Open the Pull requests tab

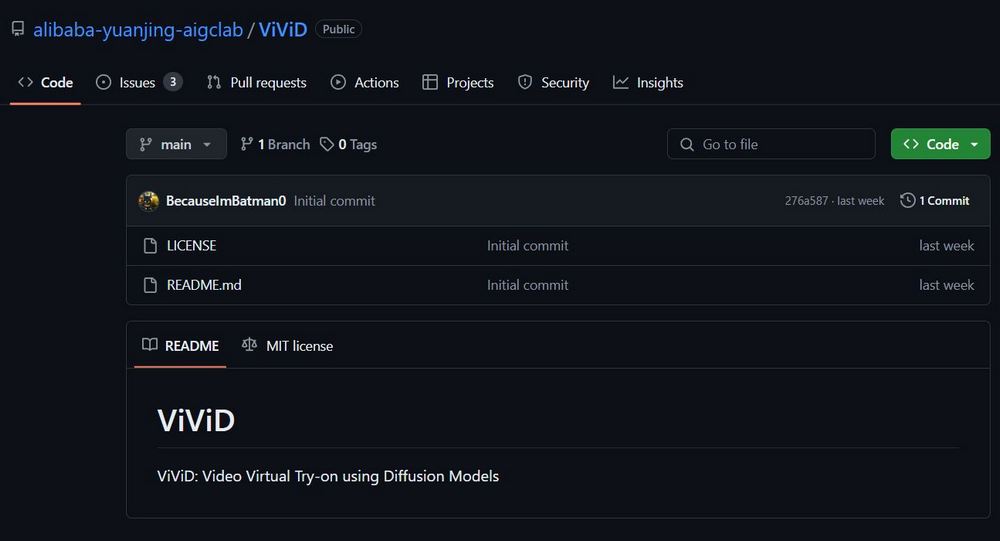point(256,82)
